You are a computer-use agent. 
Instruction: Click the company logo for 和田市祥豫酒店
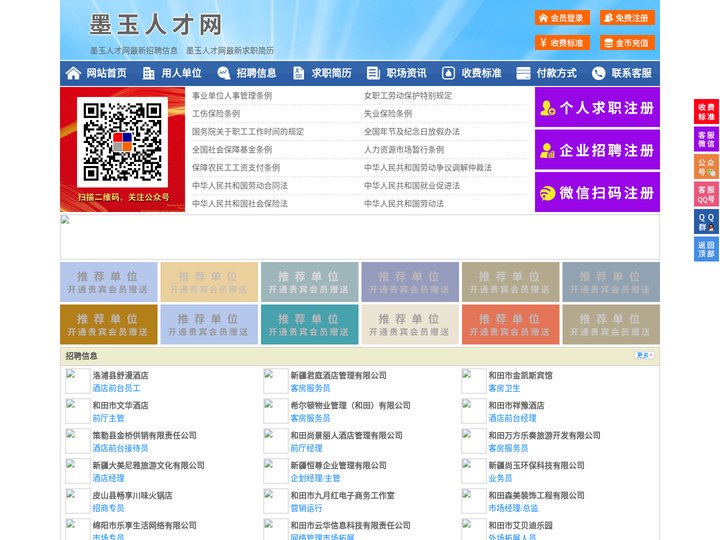tap(473, 411)
